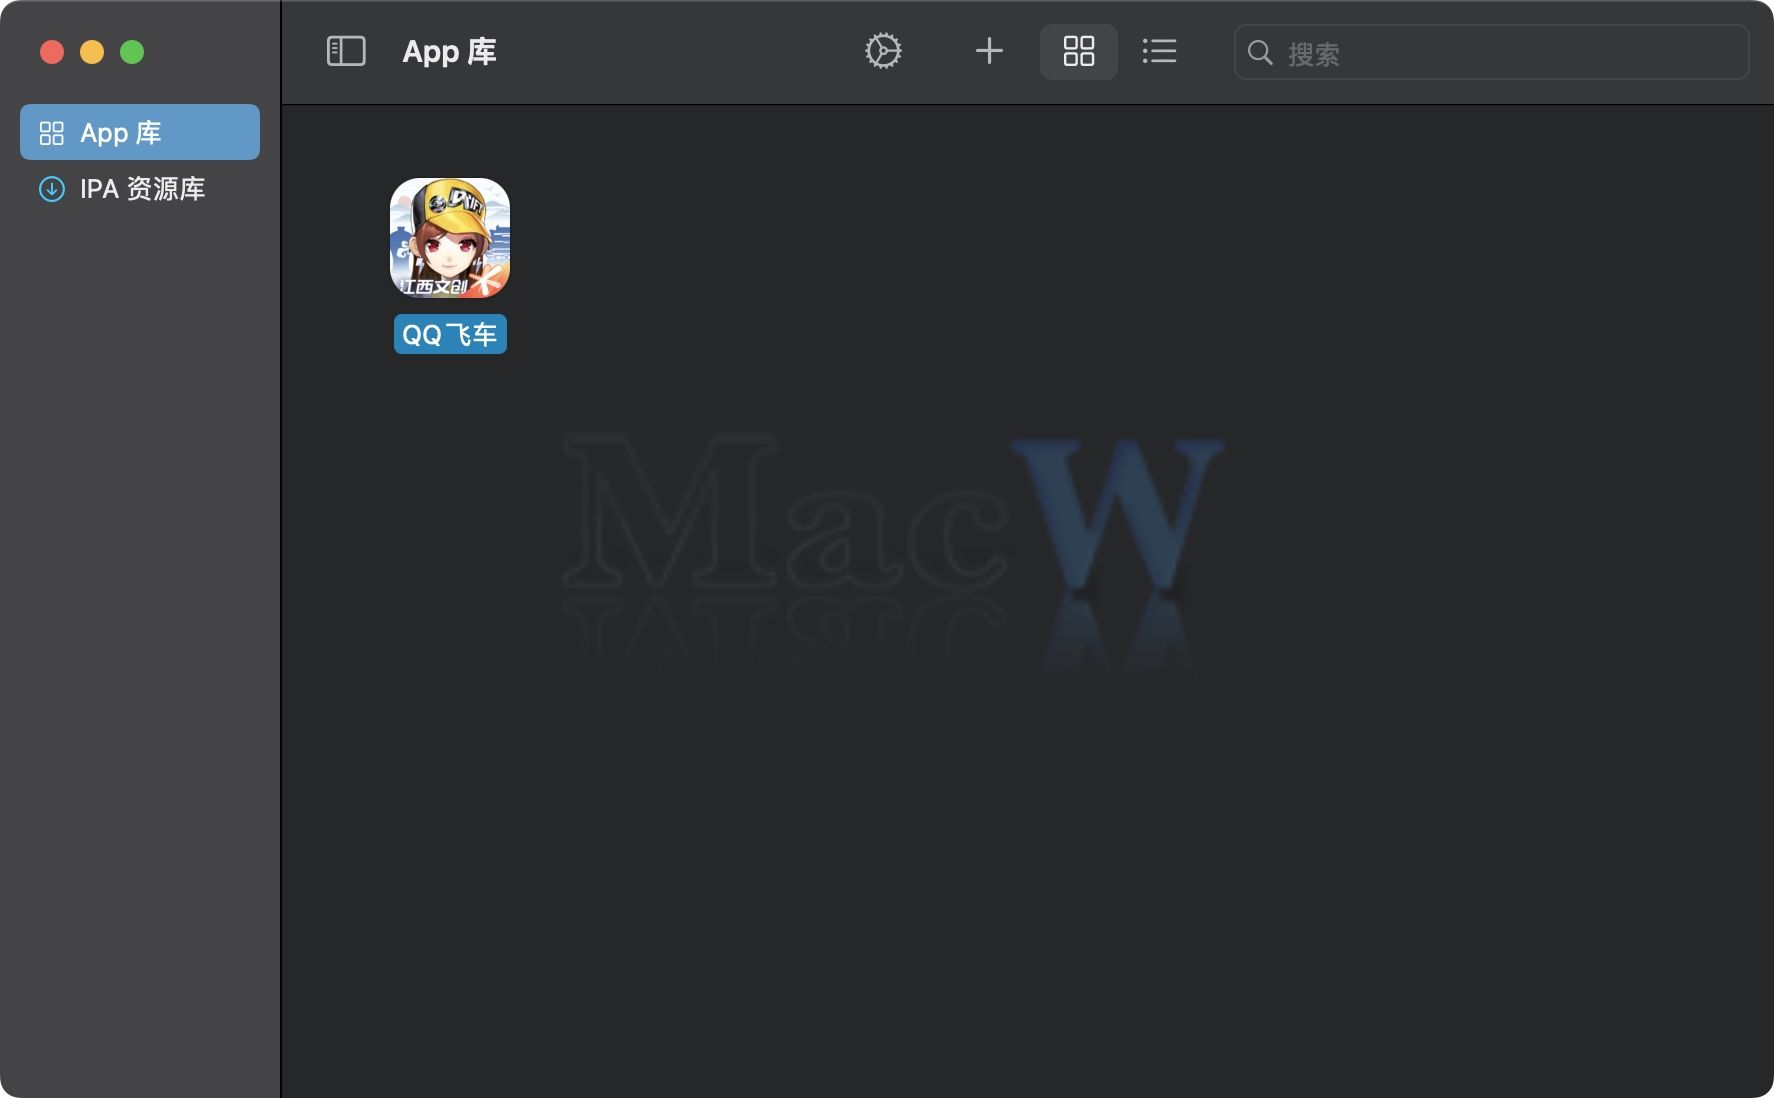Viewport: 1774px width, 1098px height.
Task: Click the magnifier icon in search box
Action: (x=1260, y=53)
